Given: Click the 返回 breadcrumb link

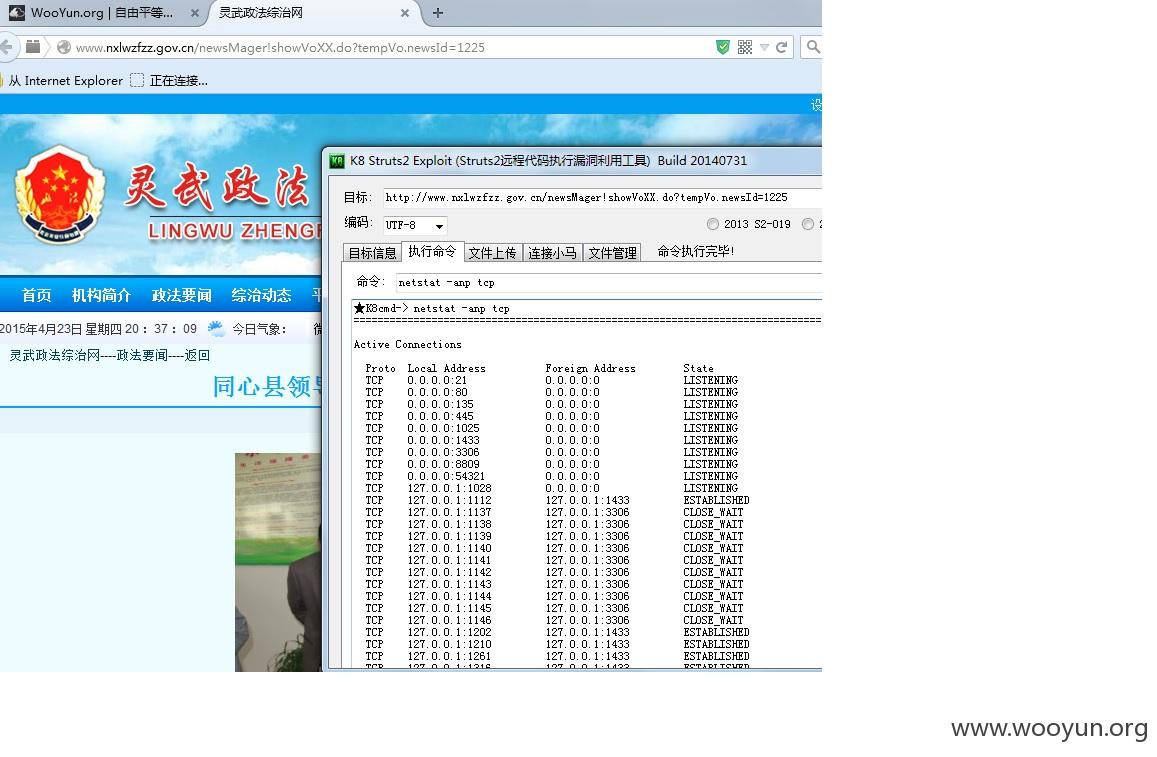Looking at the screenshot, I should pos(197,355).
